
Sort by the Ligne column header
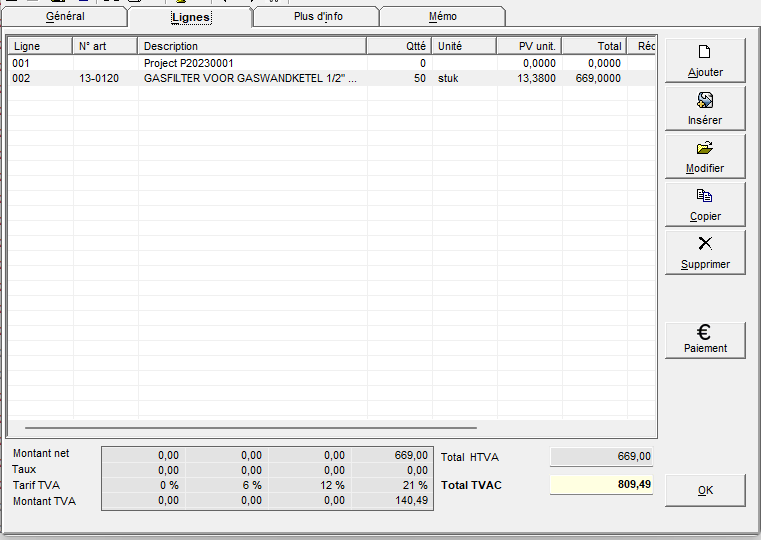pyautogui.click(x=40, y=46)
